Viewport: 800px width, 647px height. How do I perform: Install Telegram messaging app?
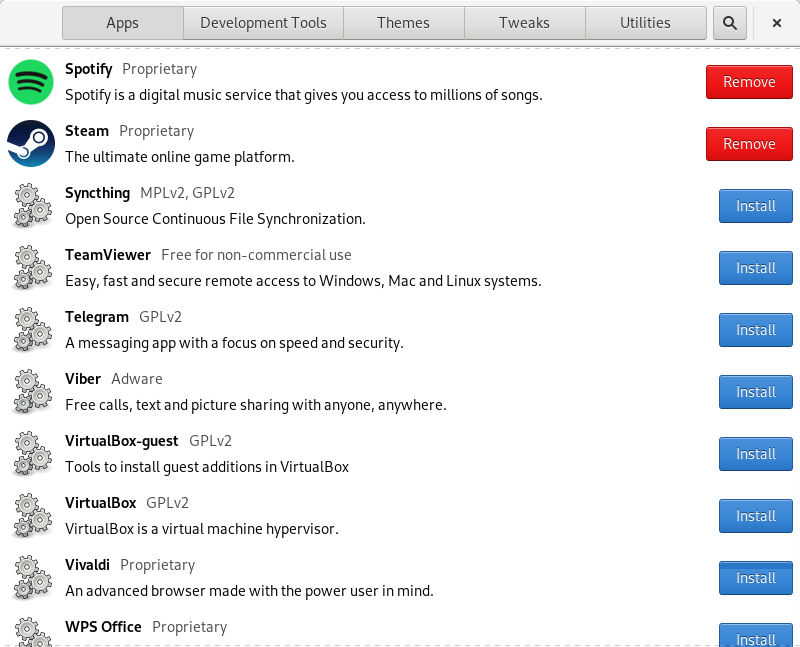[756, 330]
